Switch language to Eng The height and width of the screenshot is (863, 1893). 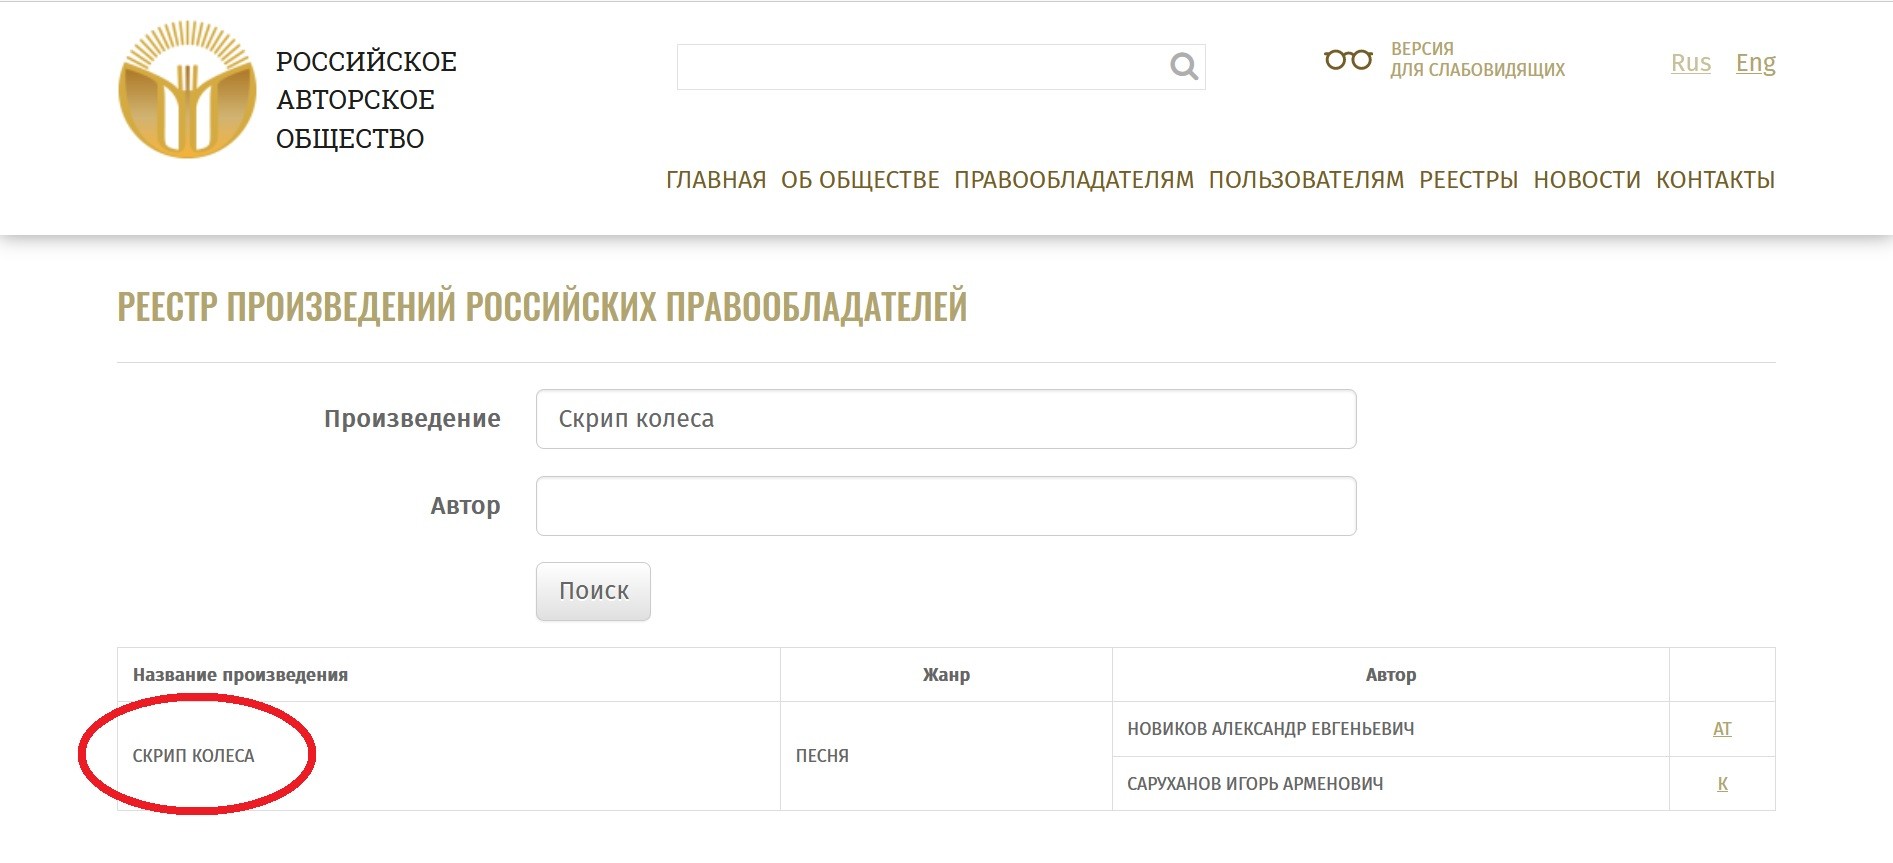[x=1756, y=63]
